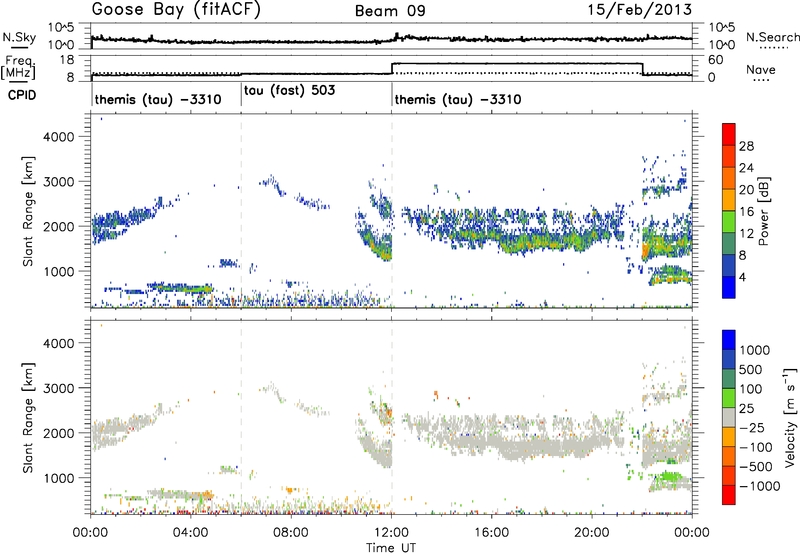Viewport: 800px width, 554px height.
Task: Click the 500 tick on Velocity color bar
Action: pyautogui.click(x=751, y=369)
